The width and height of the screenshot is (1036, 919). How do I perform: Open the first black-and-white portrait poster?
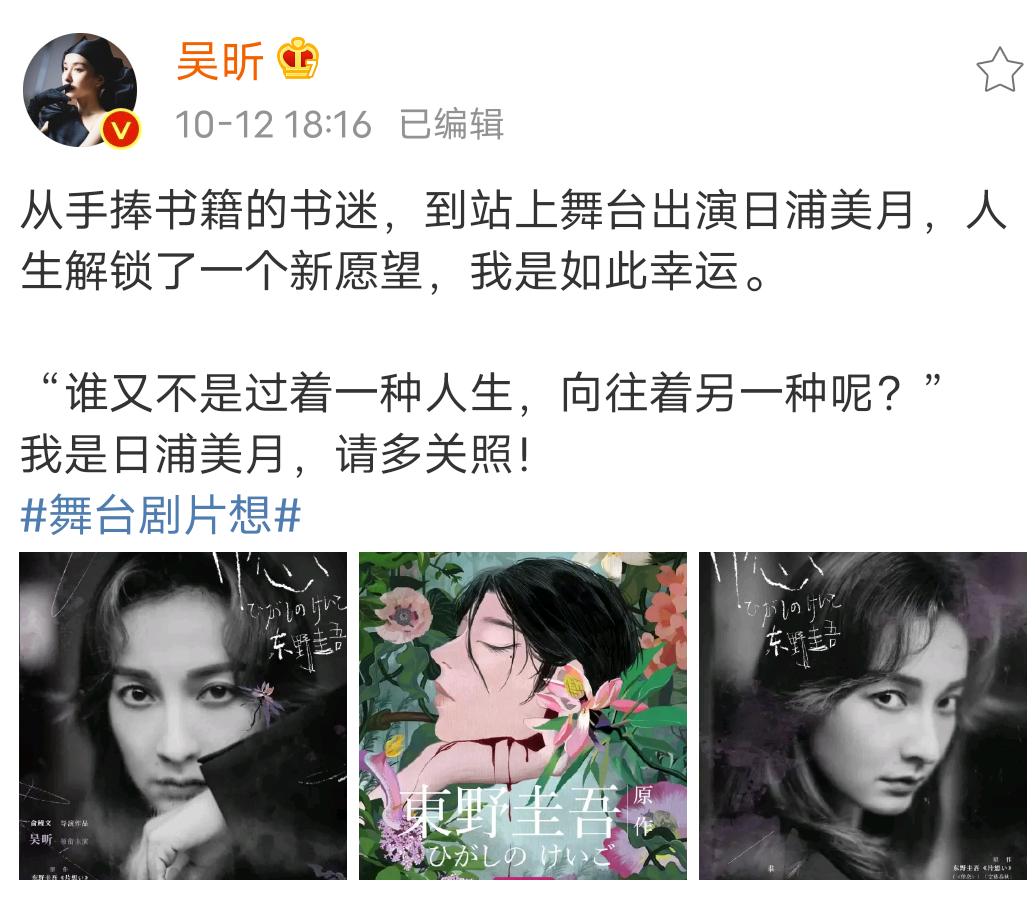[183, 716]
